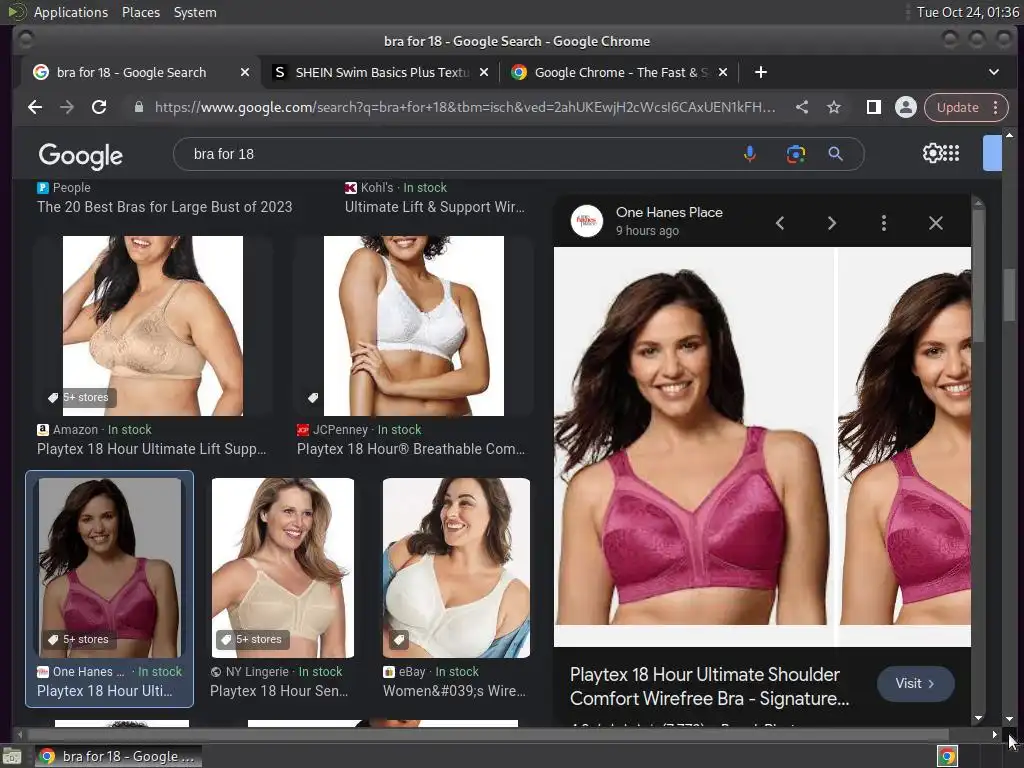Submit search with the magnifier icon
The image size is (1024, 768).
tap(835, 154)
